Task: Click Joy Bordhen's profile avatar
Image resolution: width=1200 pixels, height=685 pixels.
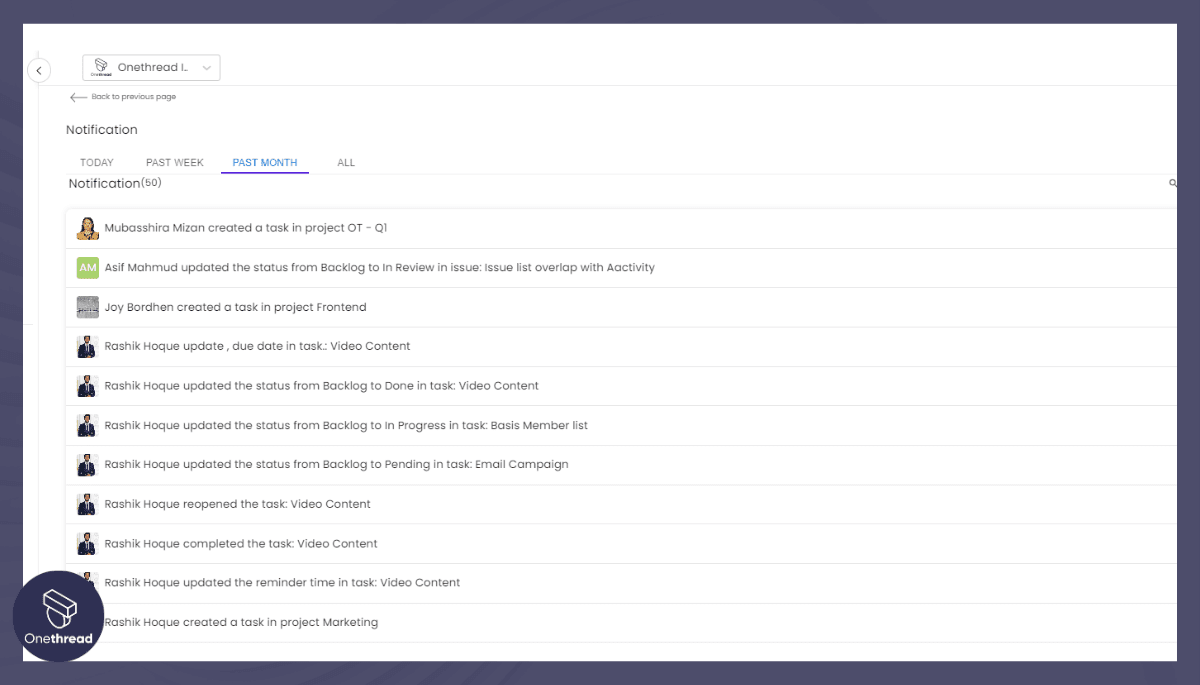Action: tap(87, 307)
